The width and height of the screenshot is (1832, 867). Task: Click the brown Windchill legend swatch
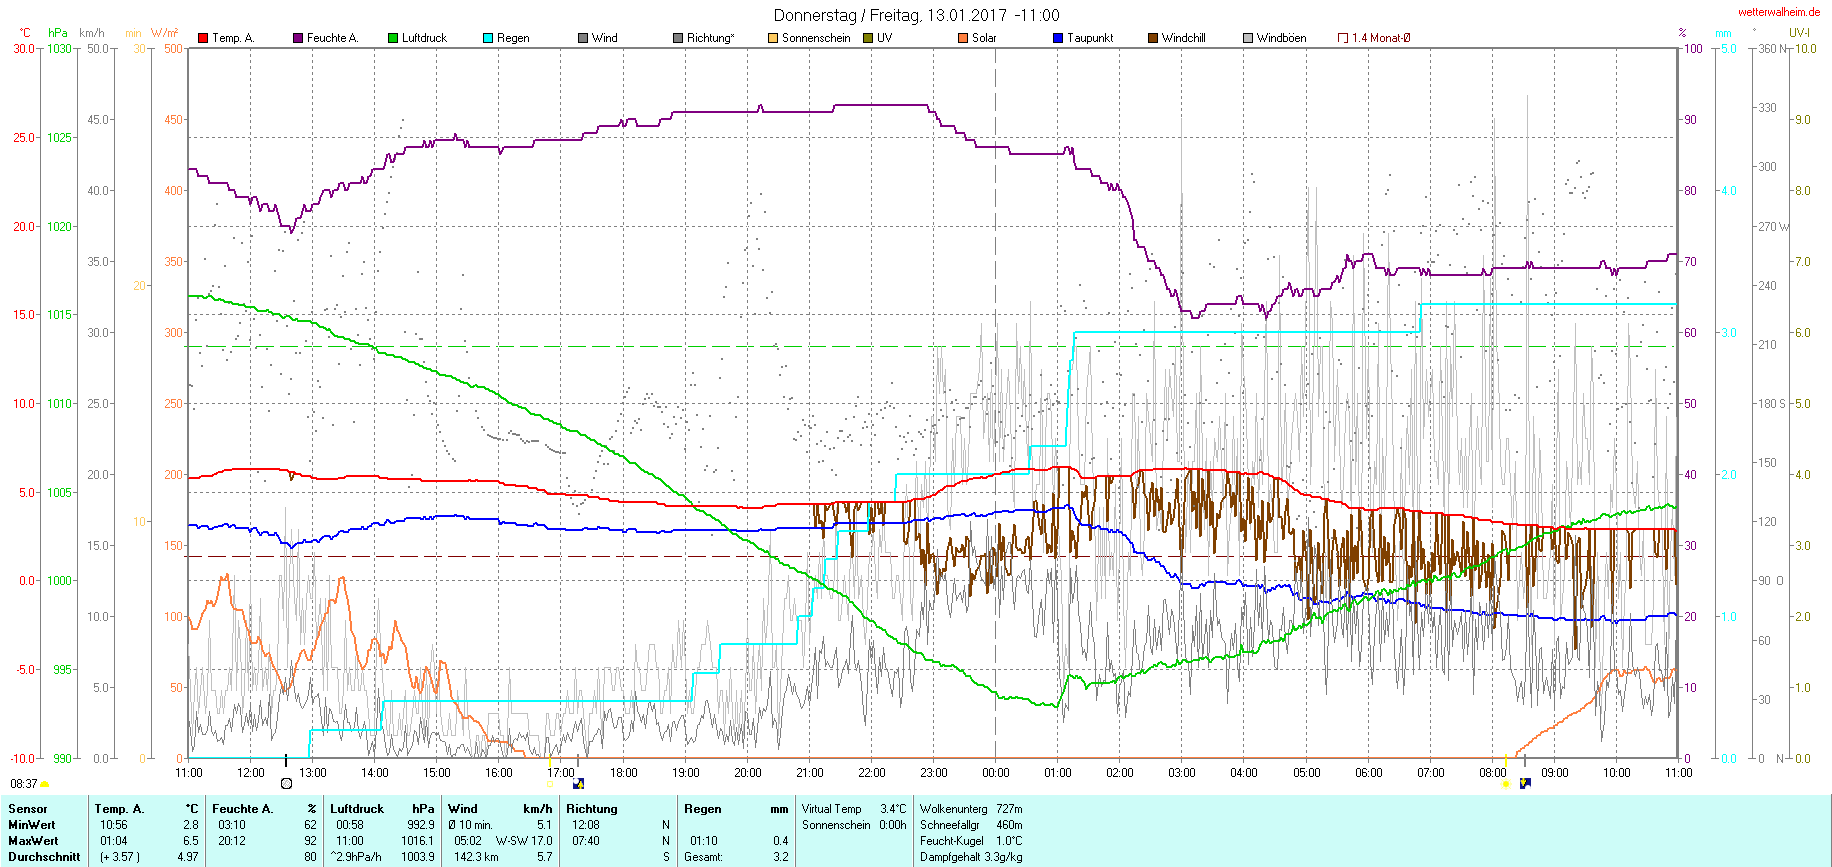[x=1153, y=38]
